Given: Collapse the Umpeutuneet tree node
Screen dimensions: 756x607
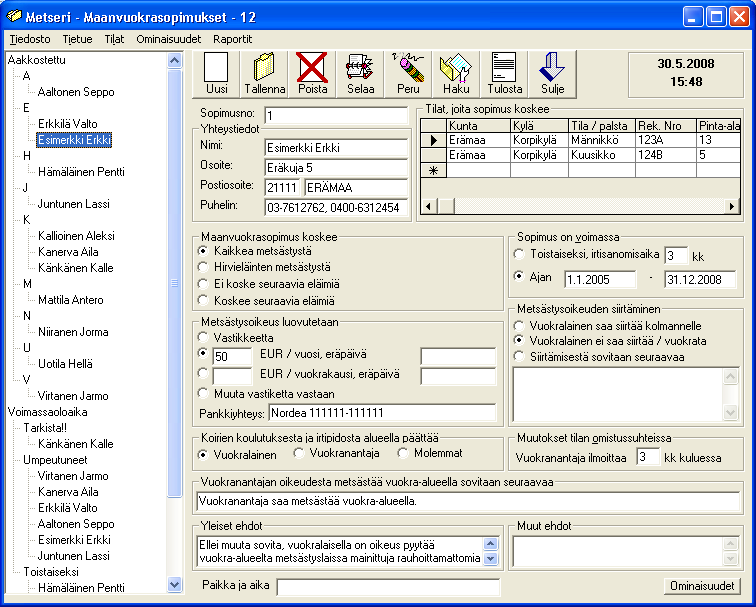Looking at the screenshot, I should tap(55, 459).
